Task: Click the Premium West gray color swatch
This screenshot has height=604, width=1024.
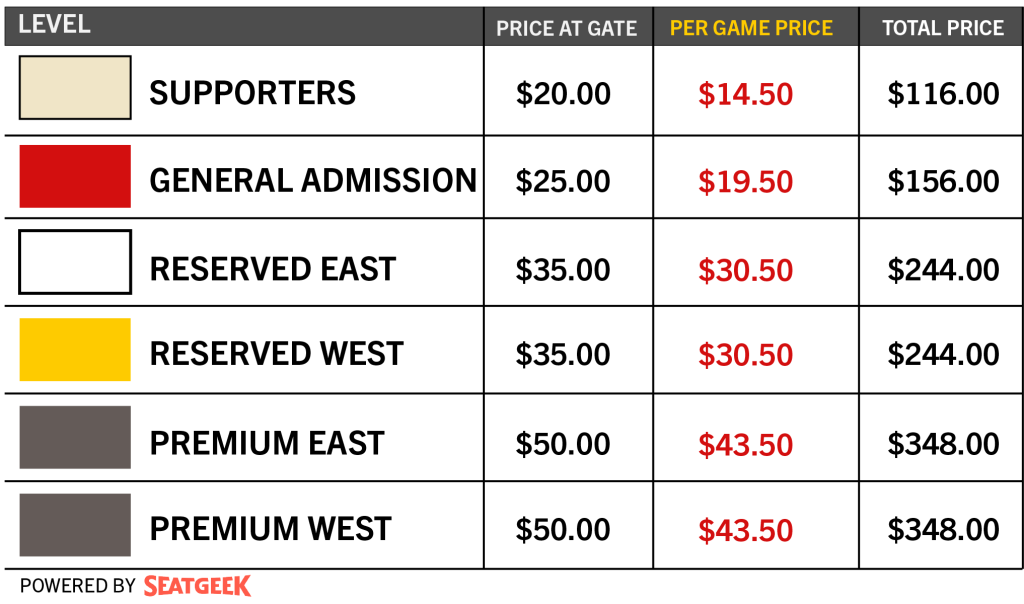Action: 75,525
